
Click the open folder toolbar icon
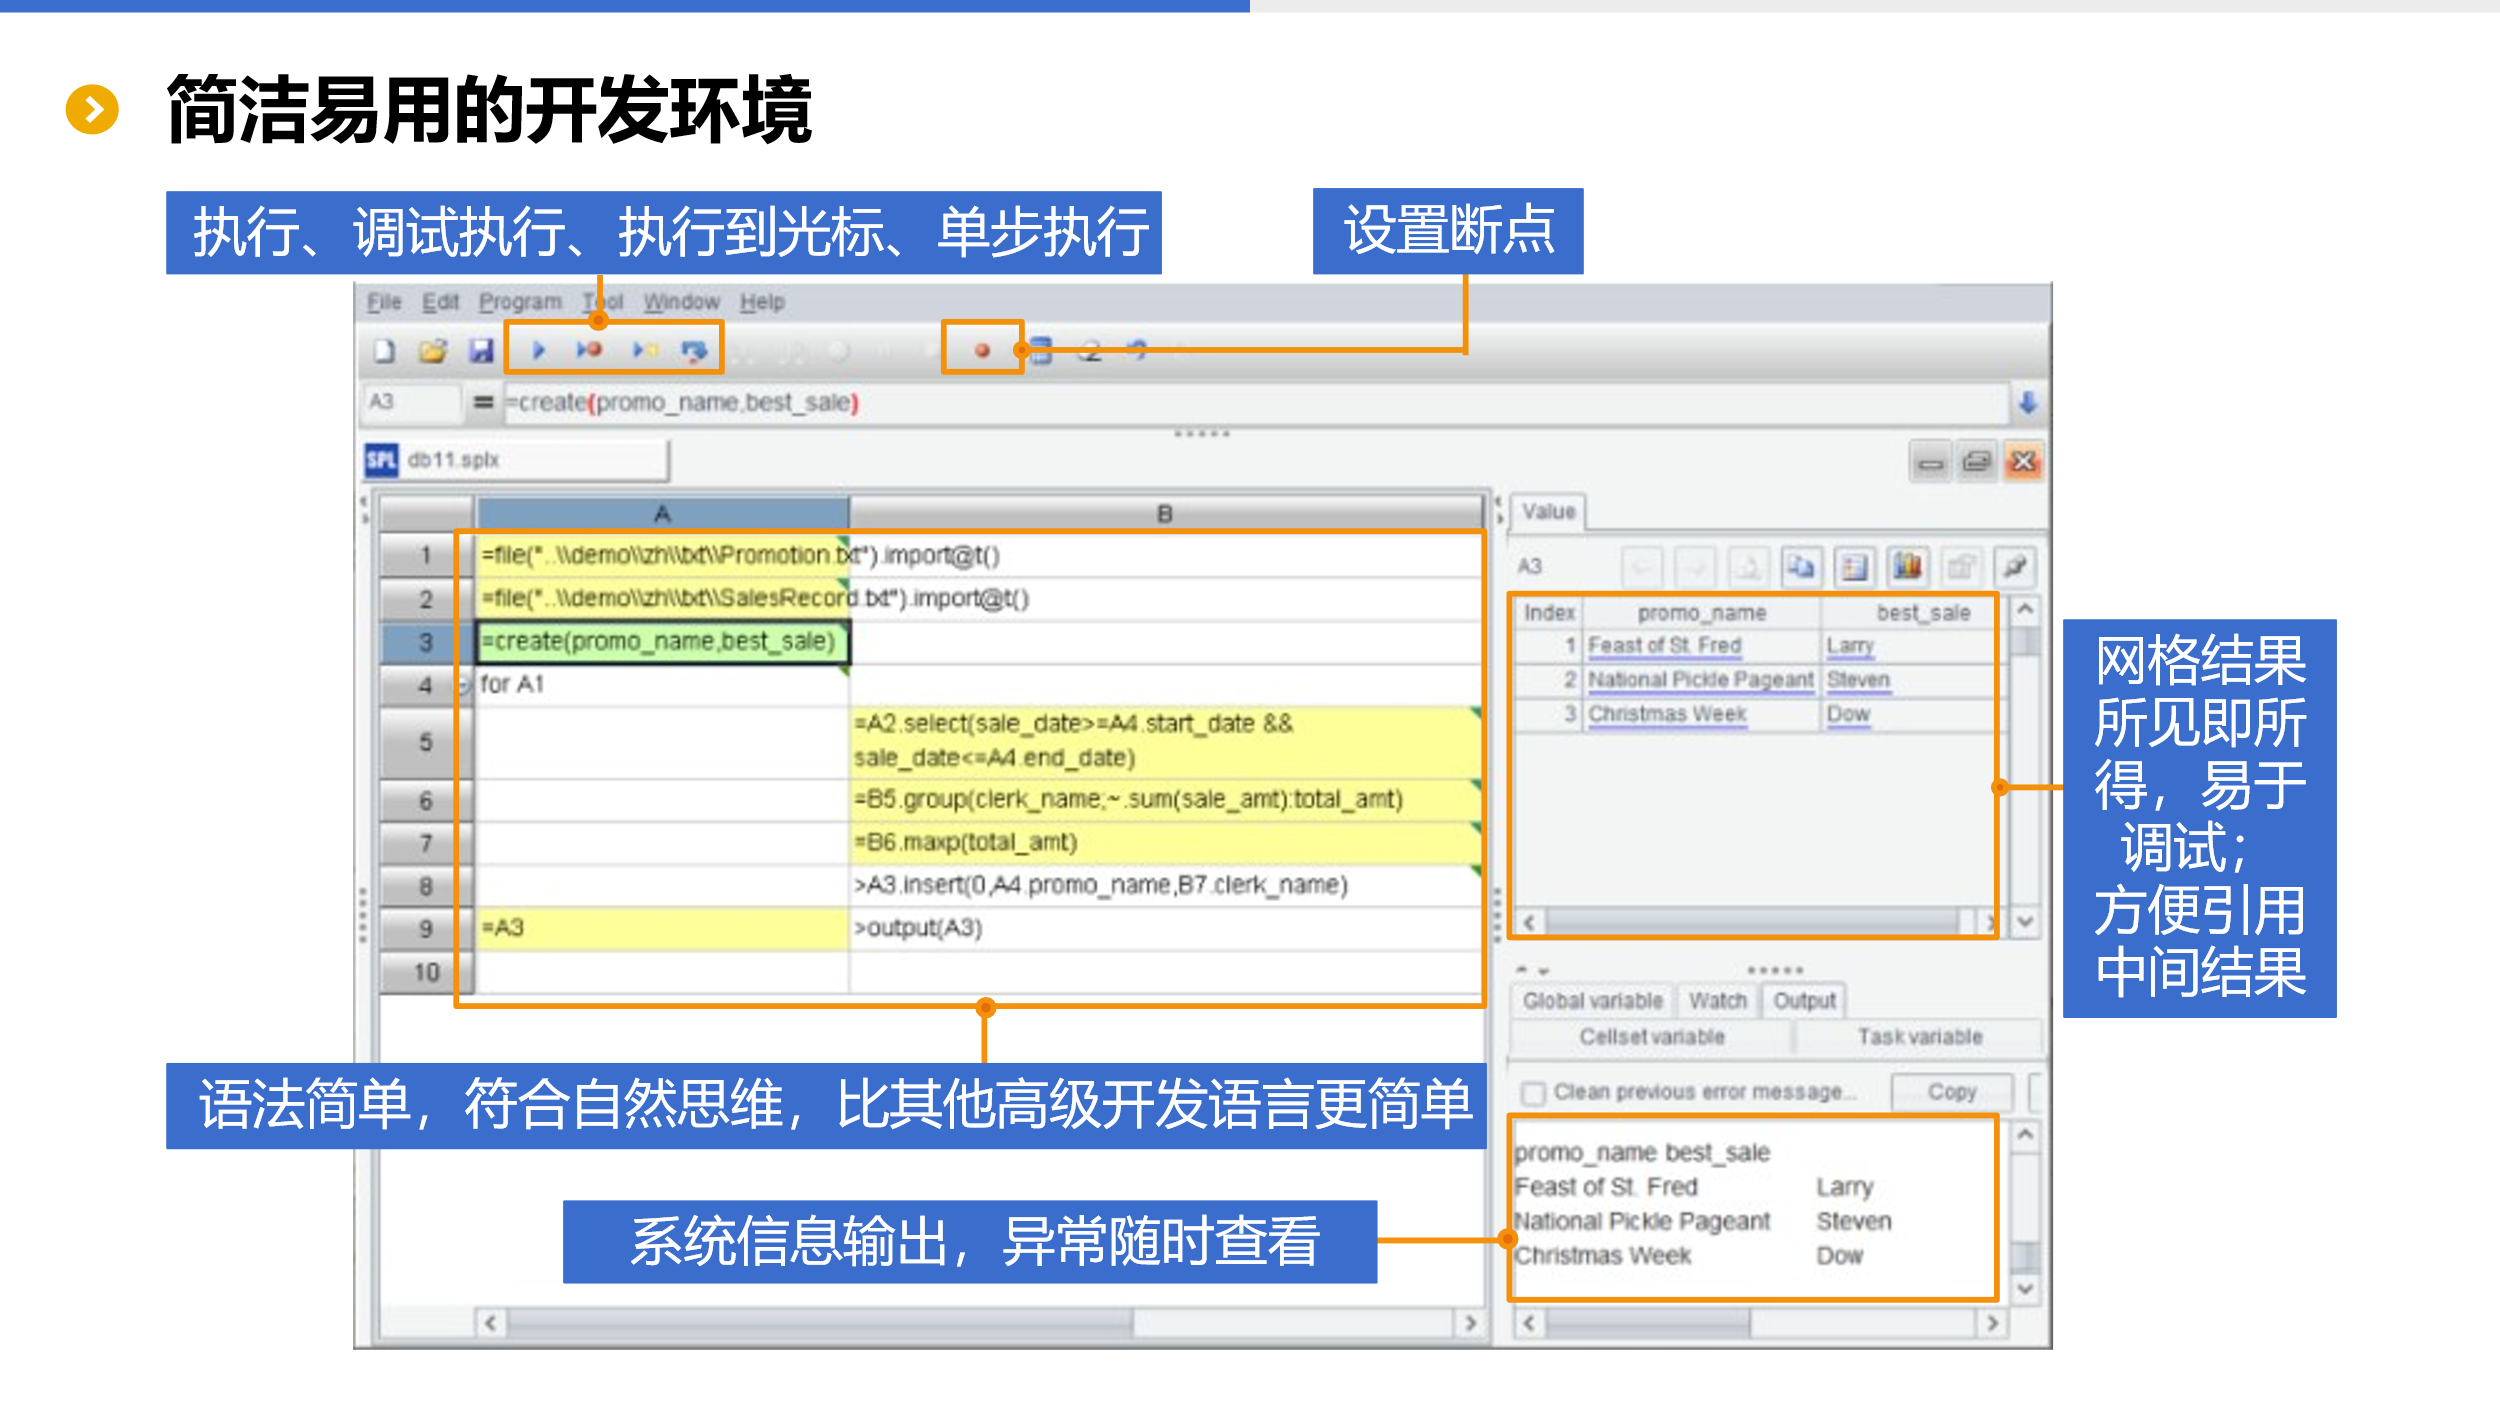tap(433, 350)
